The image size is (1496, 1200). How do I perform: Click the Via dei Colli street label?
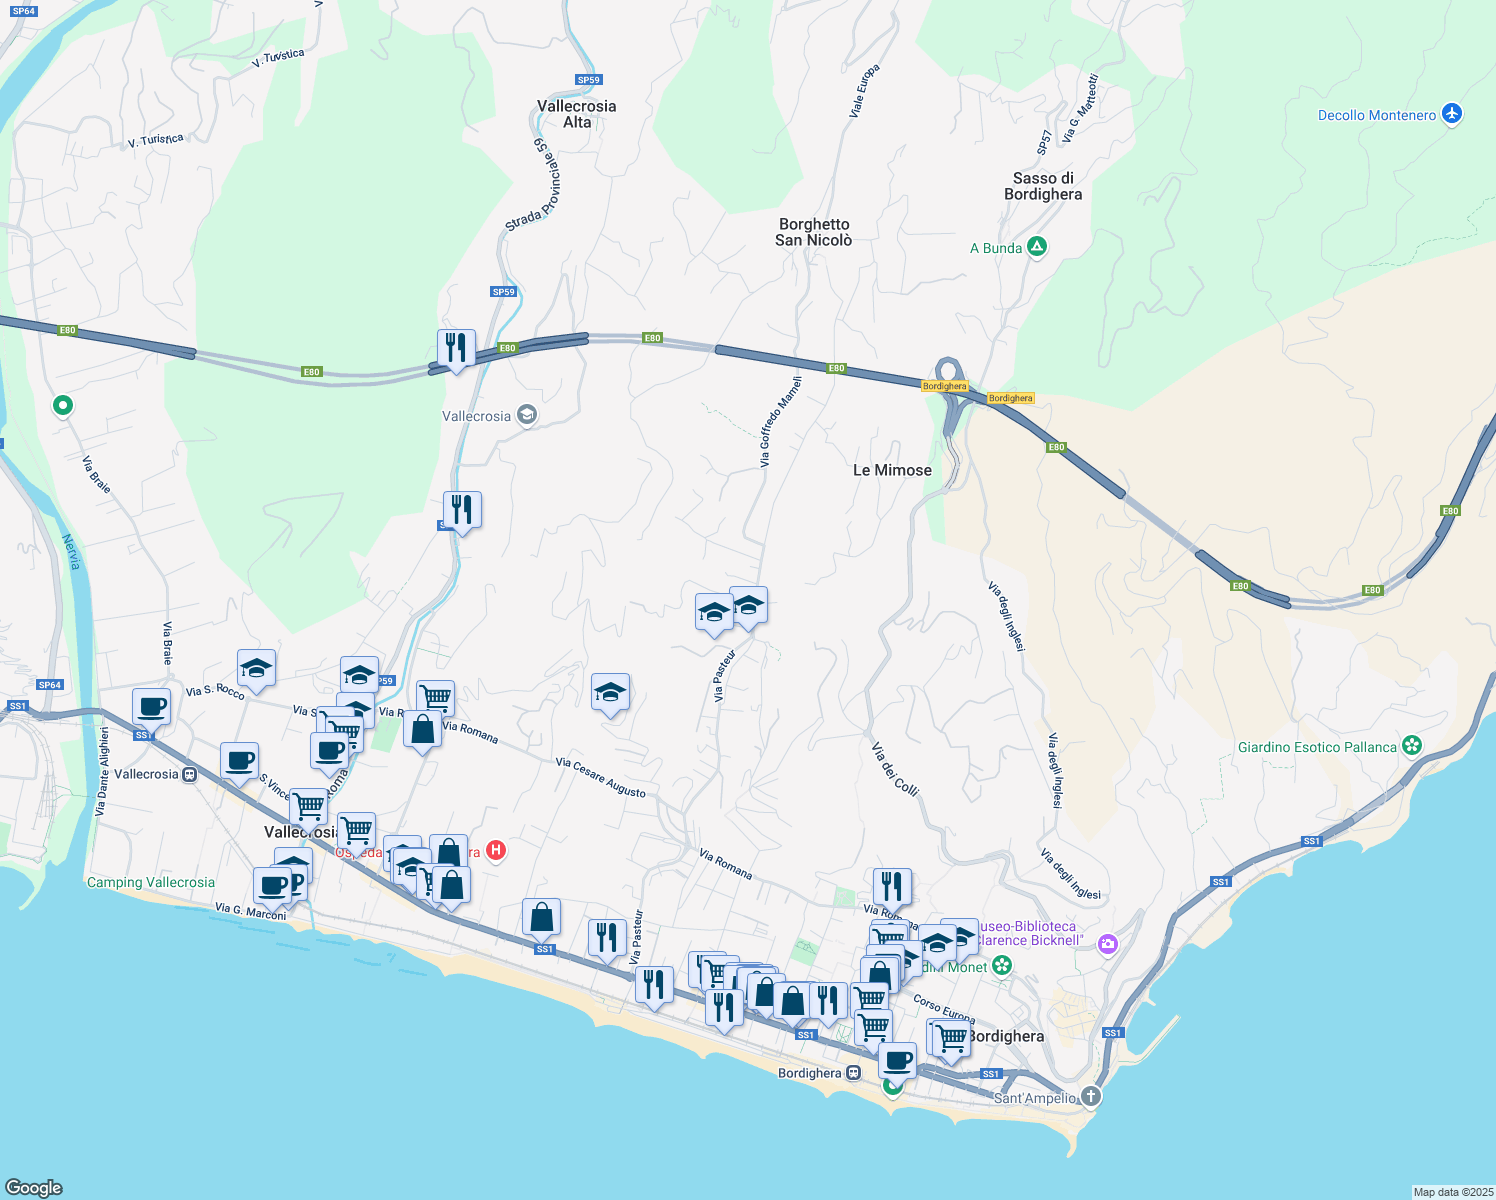click(x=894, y=769)
